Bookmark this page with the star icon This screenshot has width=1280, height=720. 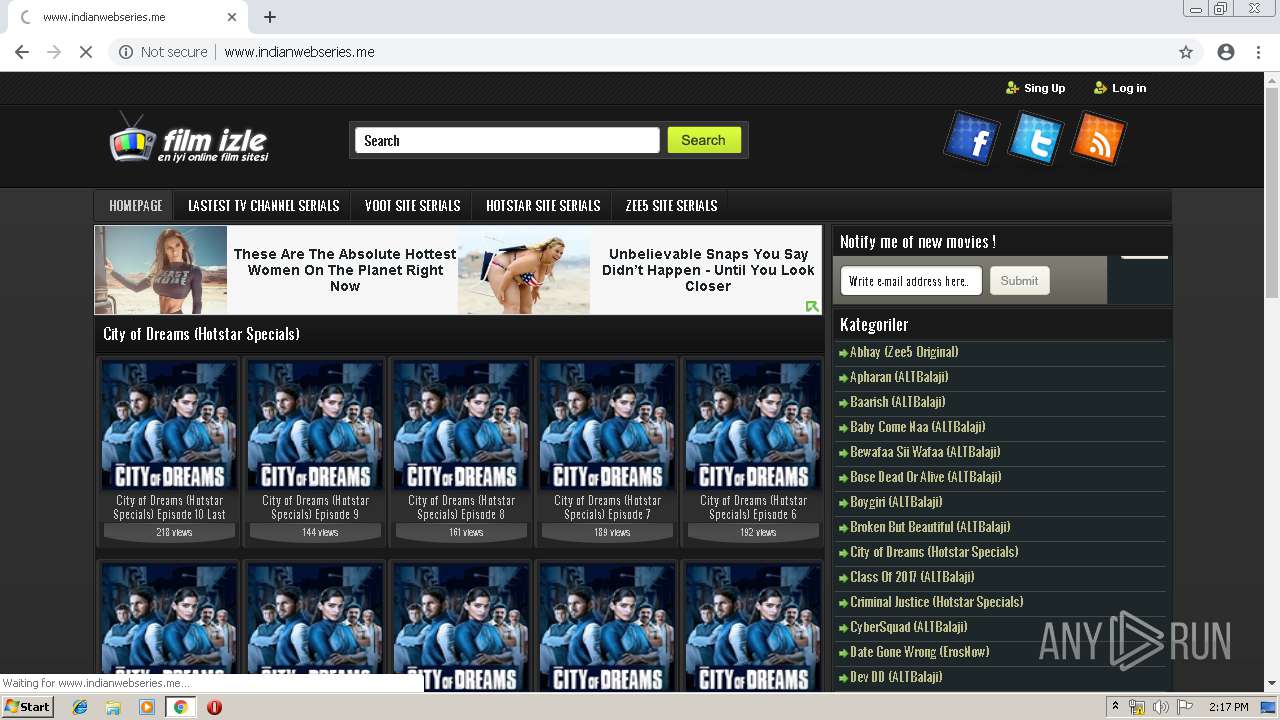[x=1186, y=52]
